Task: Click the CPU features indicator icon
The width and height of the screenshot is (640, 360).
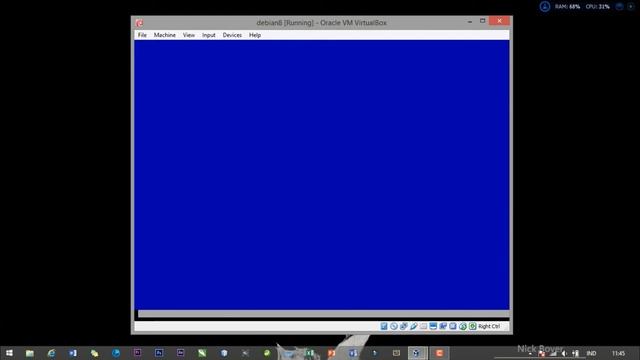Action: pos(453,326)
